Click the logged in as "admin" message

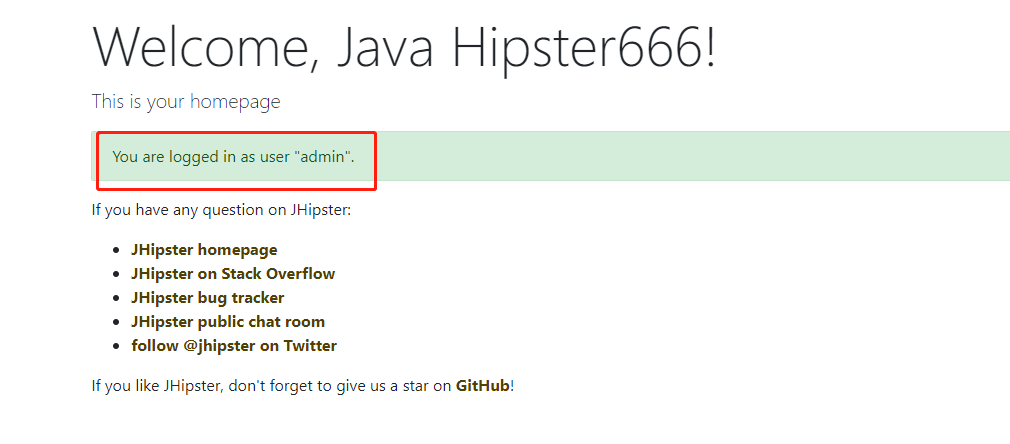[233, 157]
